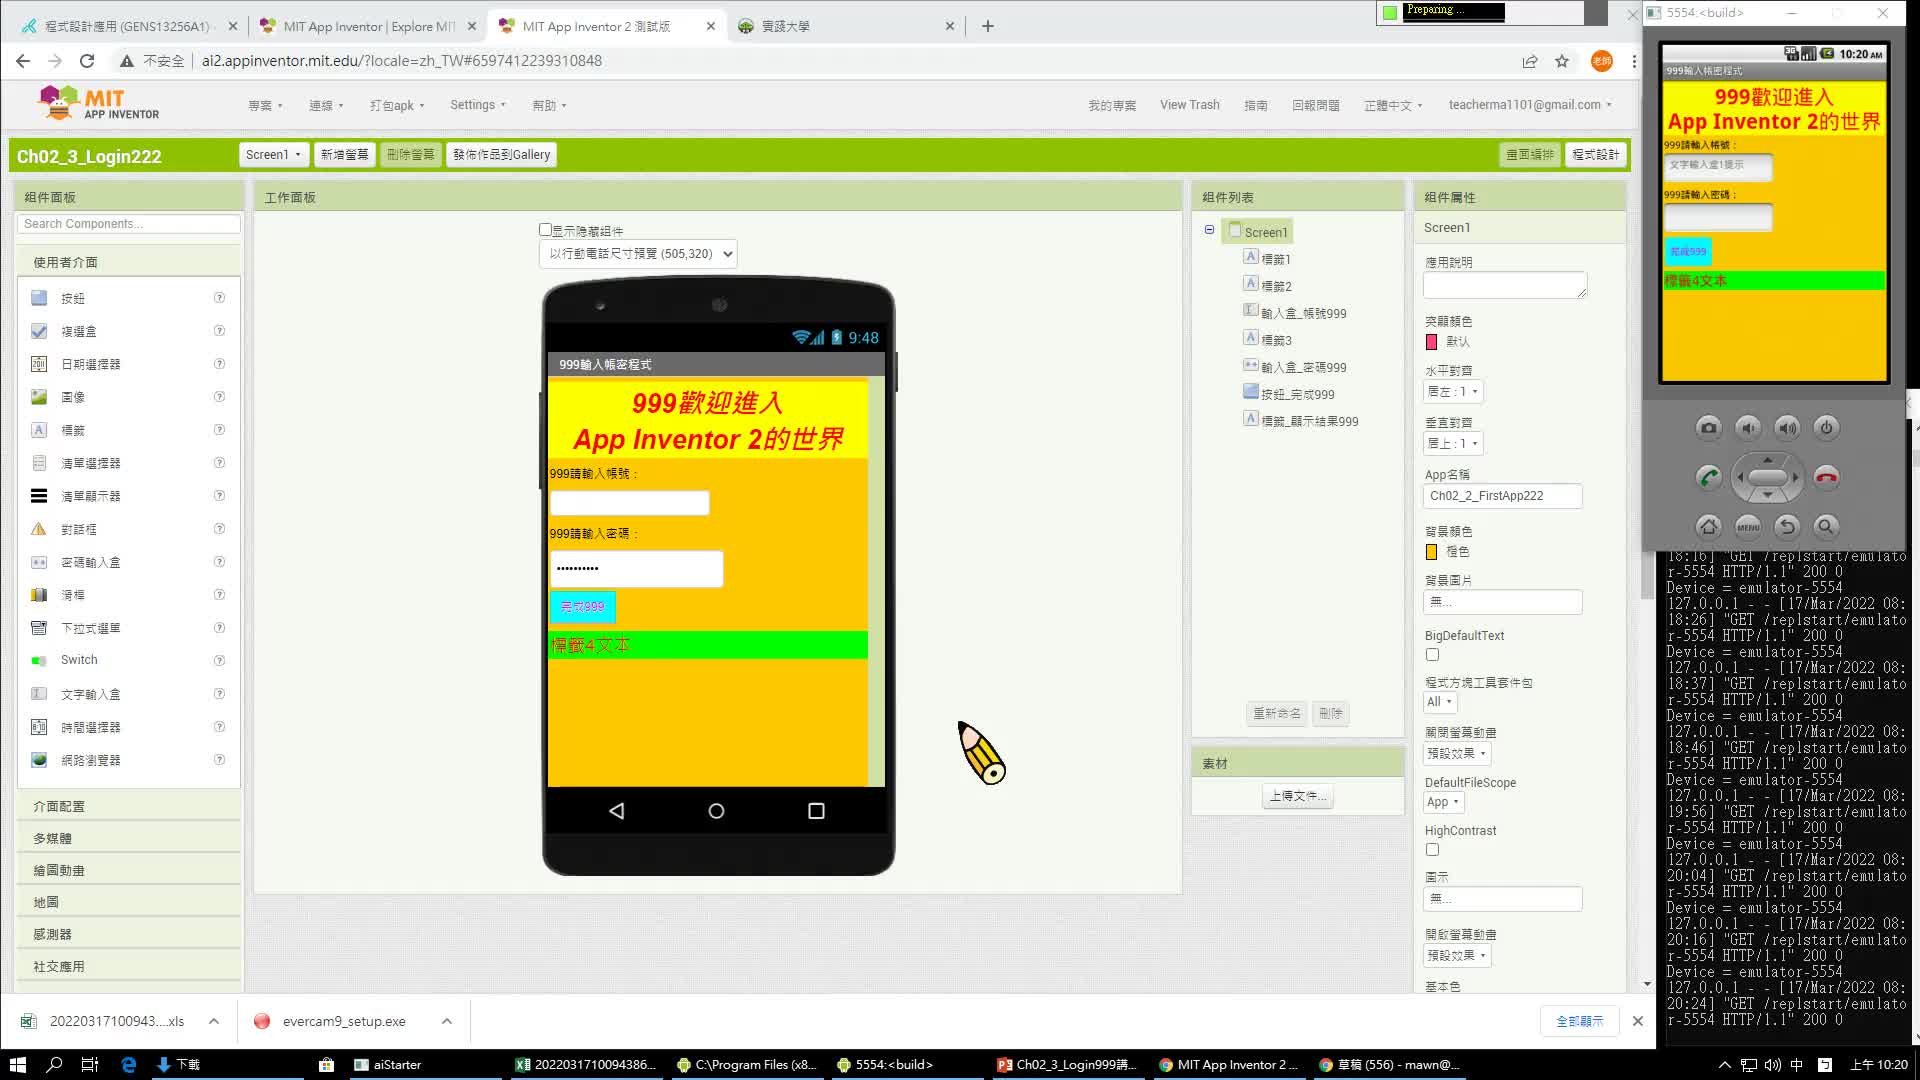1920x1080 pixels.
Task: Open the Settings menu
Action: click(478, 105)
